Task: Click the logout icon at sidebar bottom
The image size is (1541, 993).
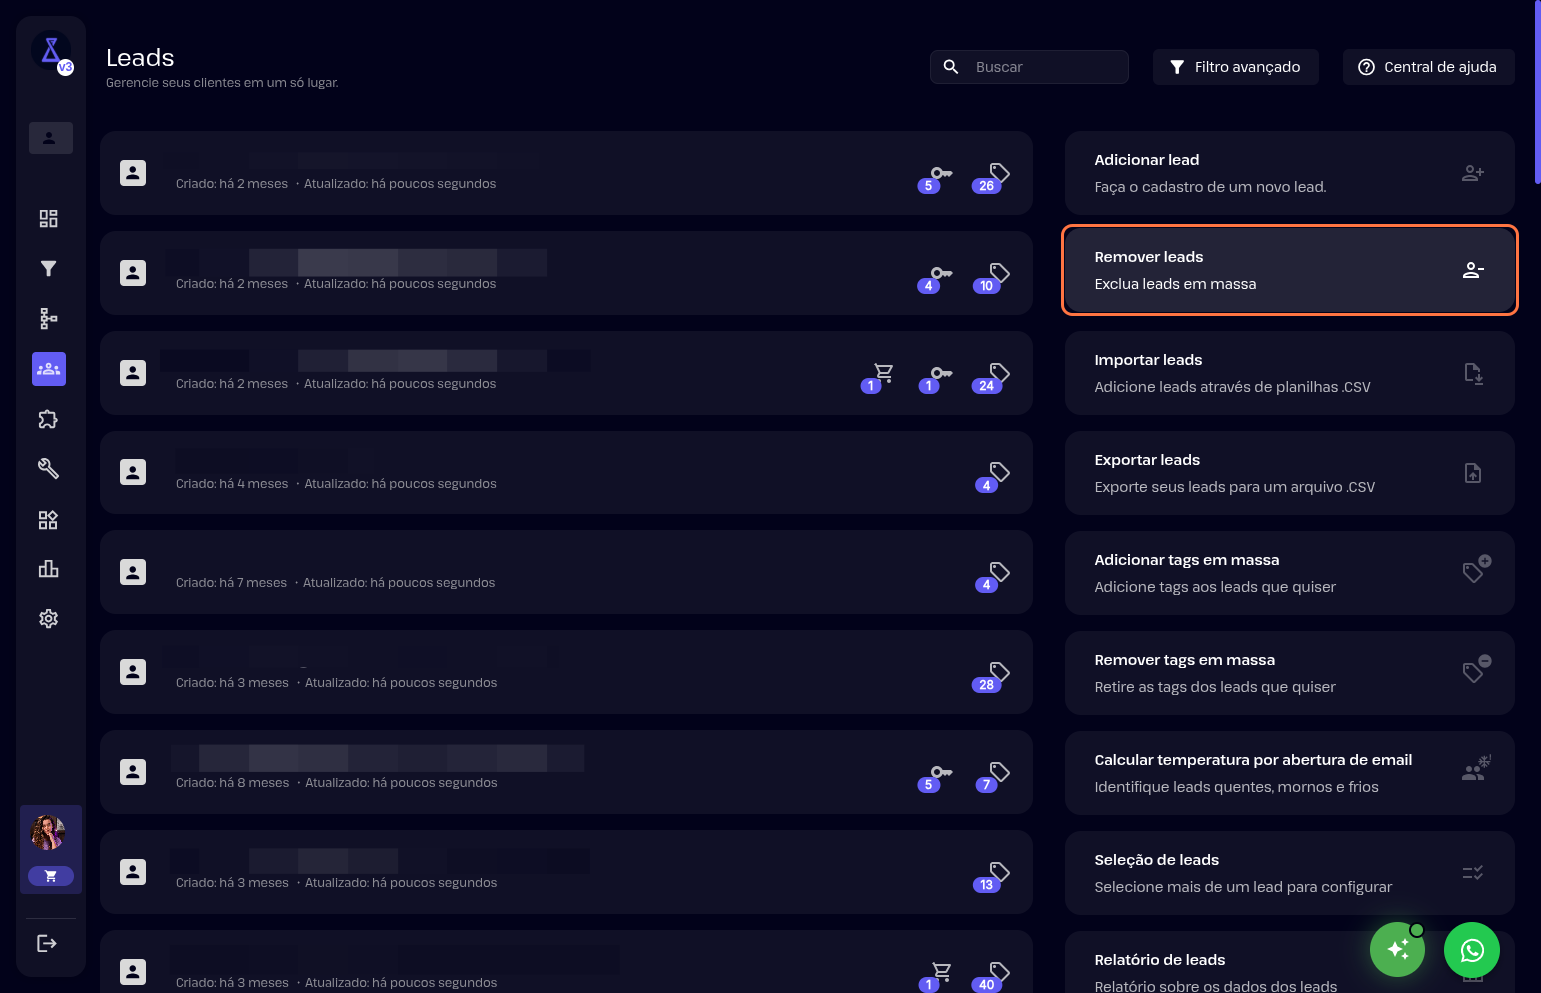Action: point(47,943)
